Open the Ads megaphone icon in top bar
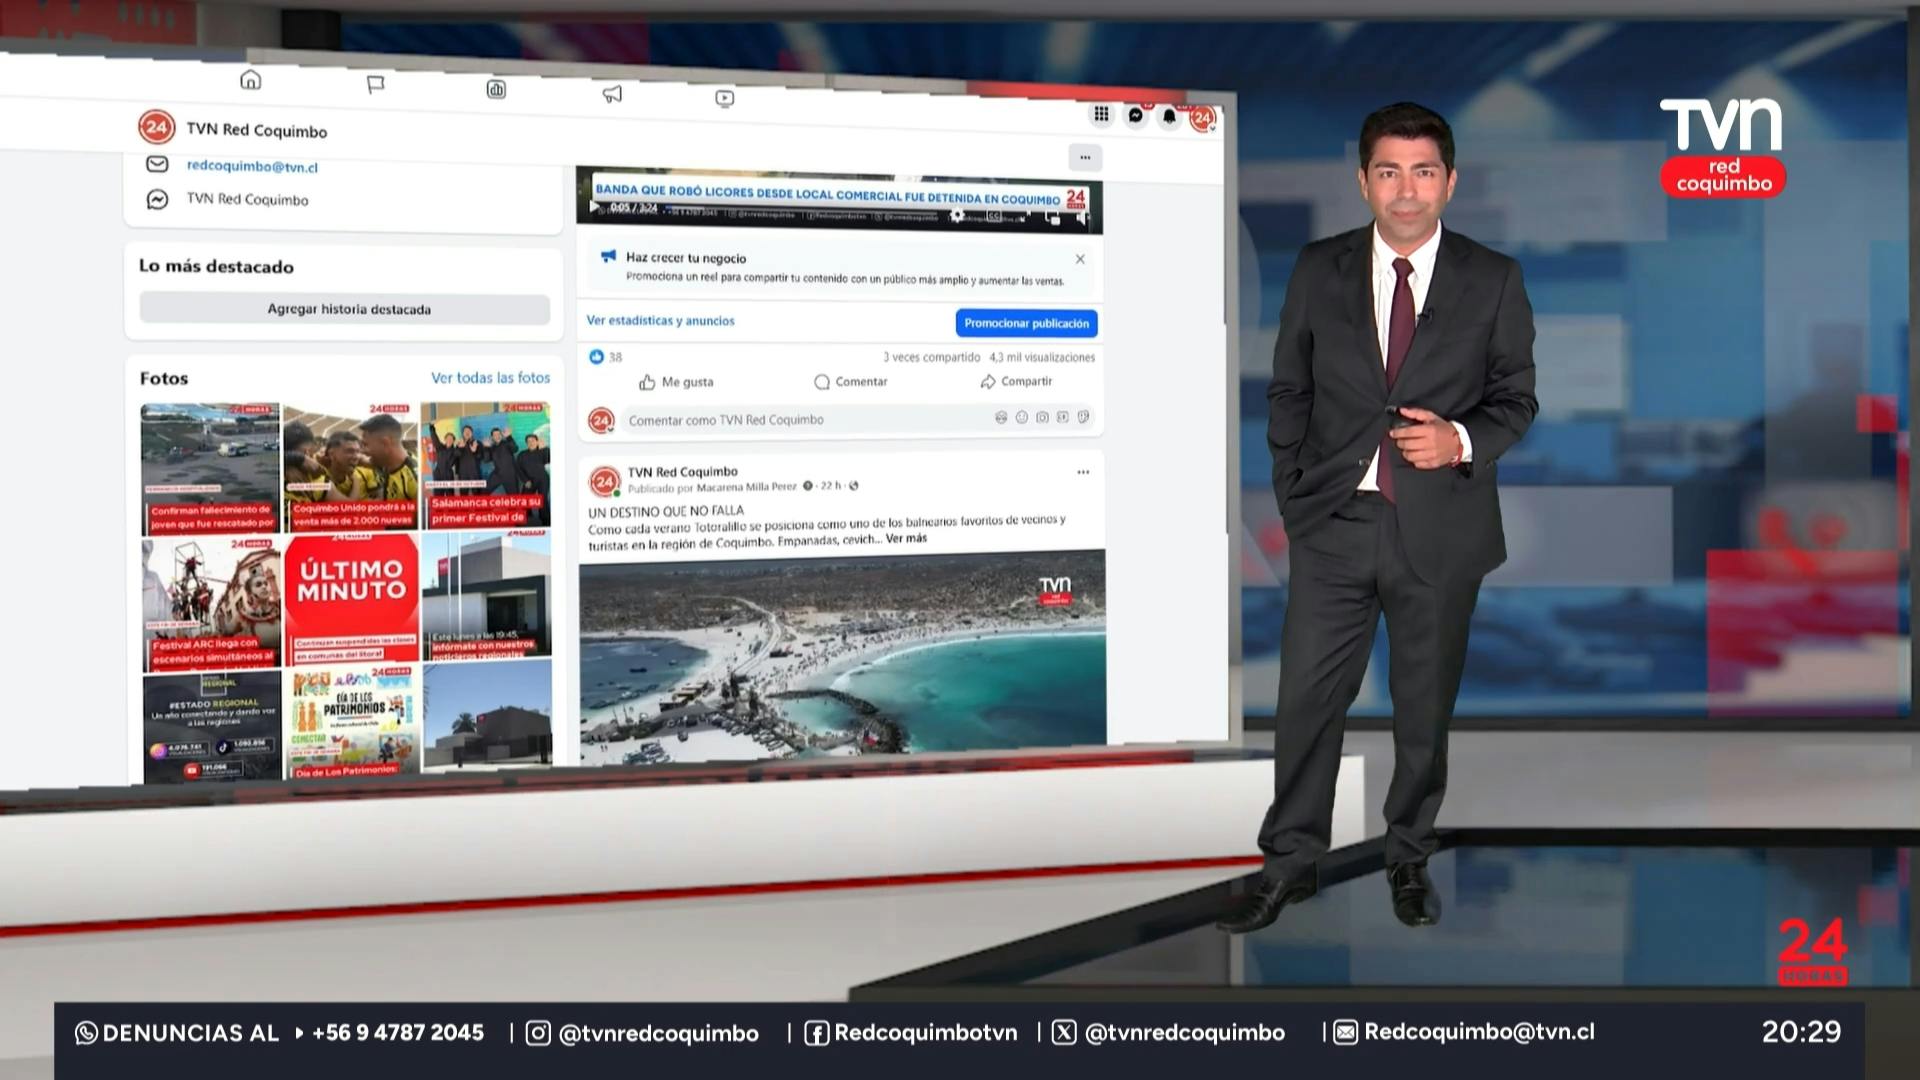Screen dimensions: 1920x1080 coord(612,94)
